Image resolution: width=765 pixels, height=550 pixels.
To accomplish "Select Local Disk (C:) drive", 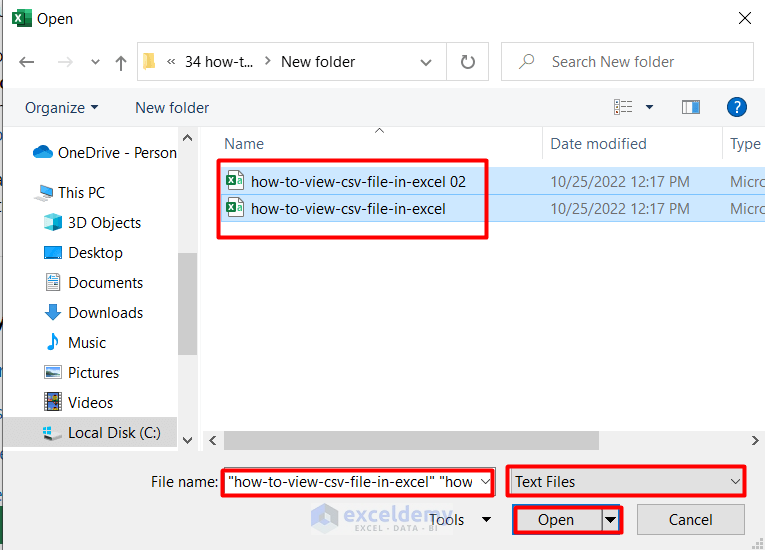I will click(x=114, y=433).
